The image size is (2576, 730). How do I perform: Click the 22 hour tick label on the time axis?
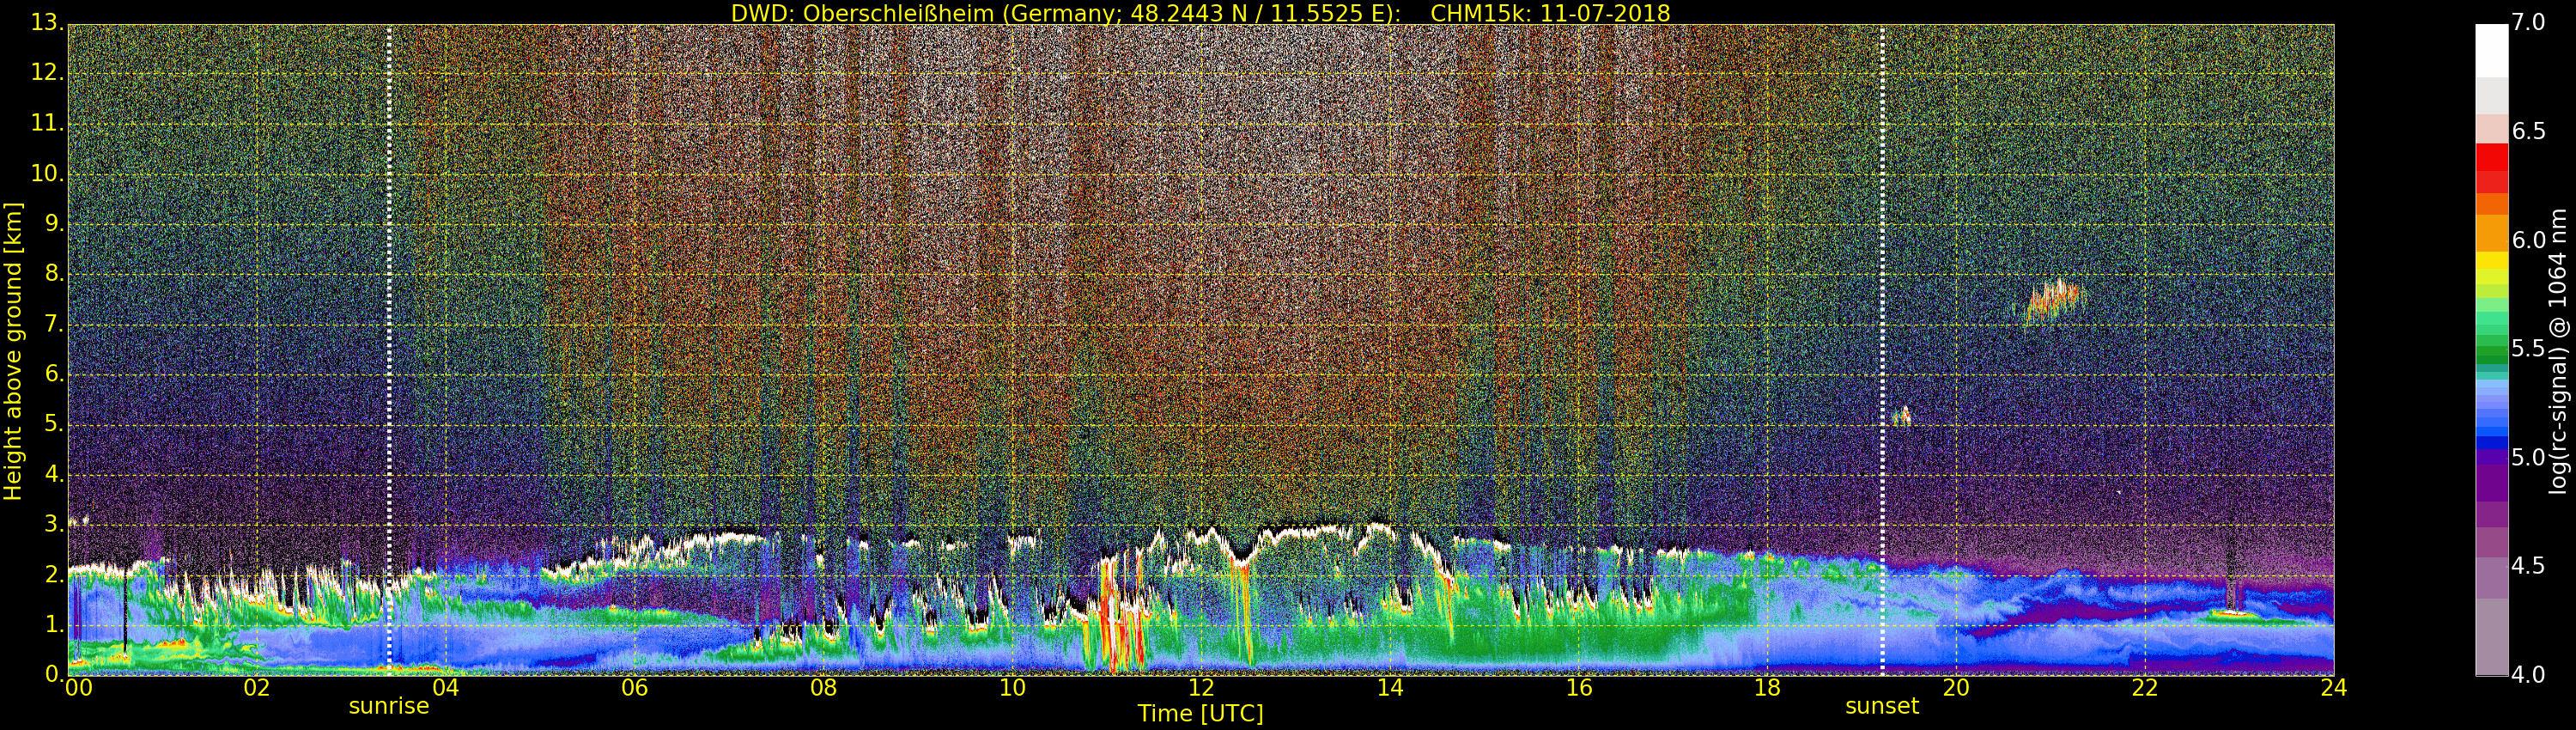click(2145, 688)
